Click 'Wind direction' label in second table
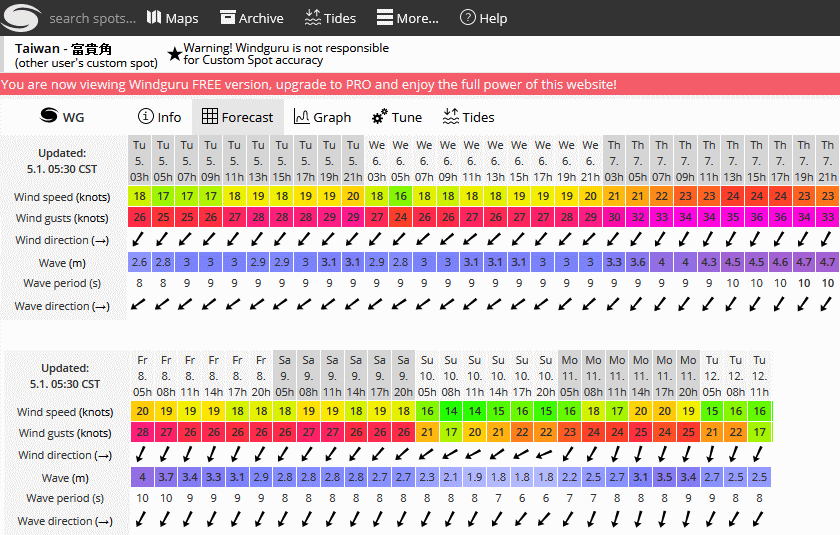Image resolution: width=840 pixels, height=535 pixels. 65,455
